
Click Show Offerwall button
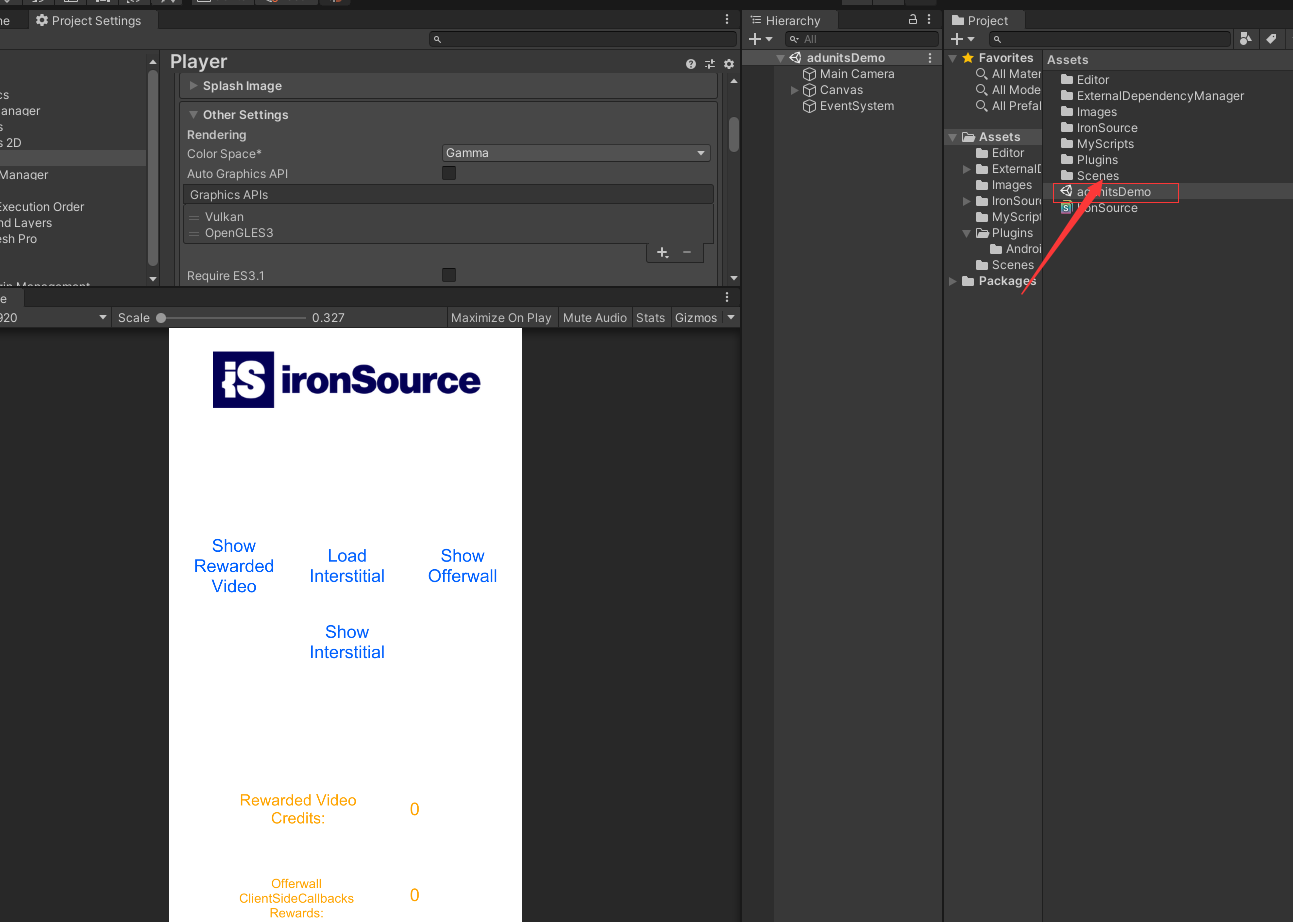(462, 566)
